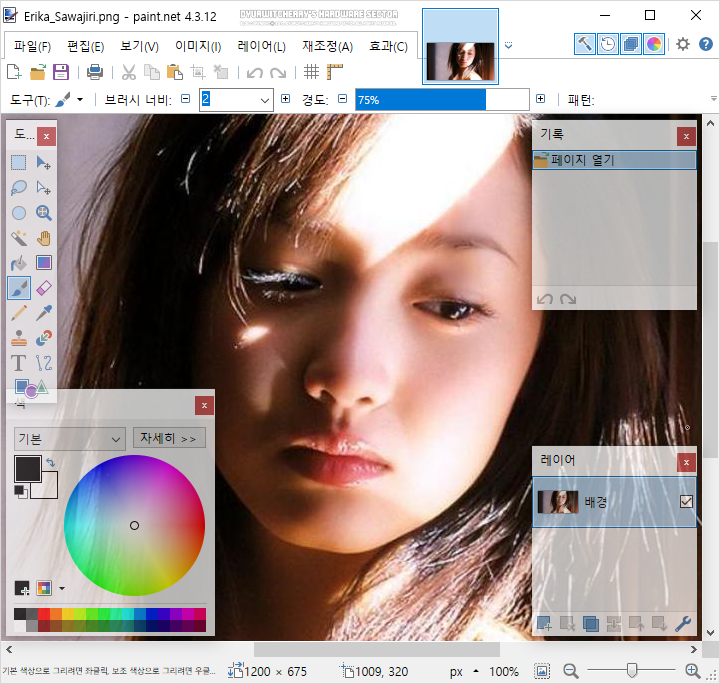The image size is (720, 684).
Task: Open the 파일(F) menu
Action: (32, 46)
